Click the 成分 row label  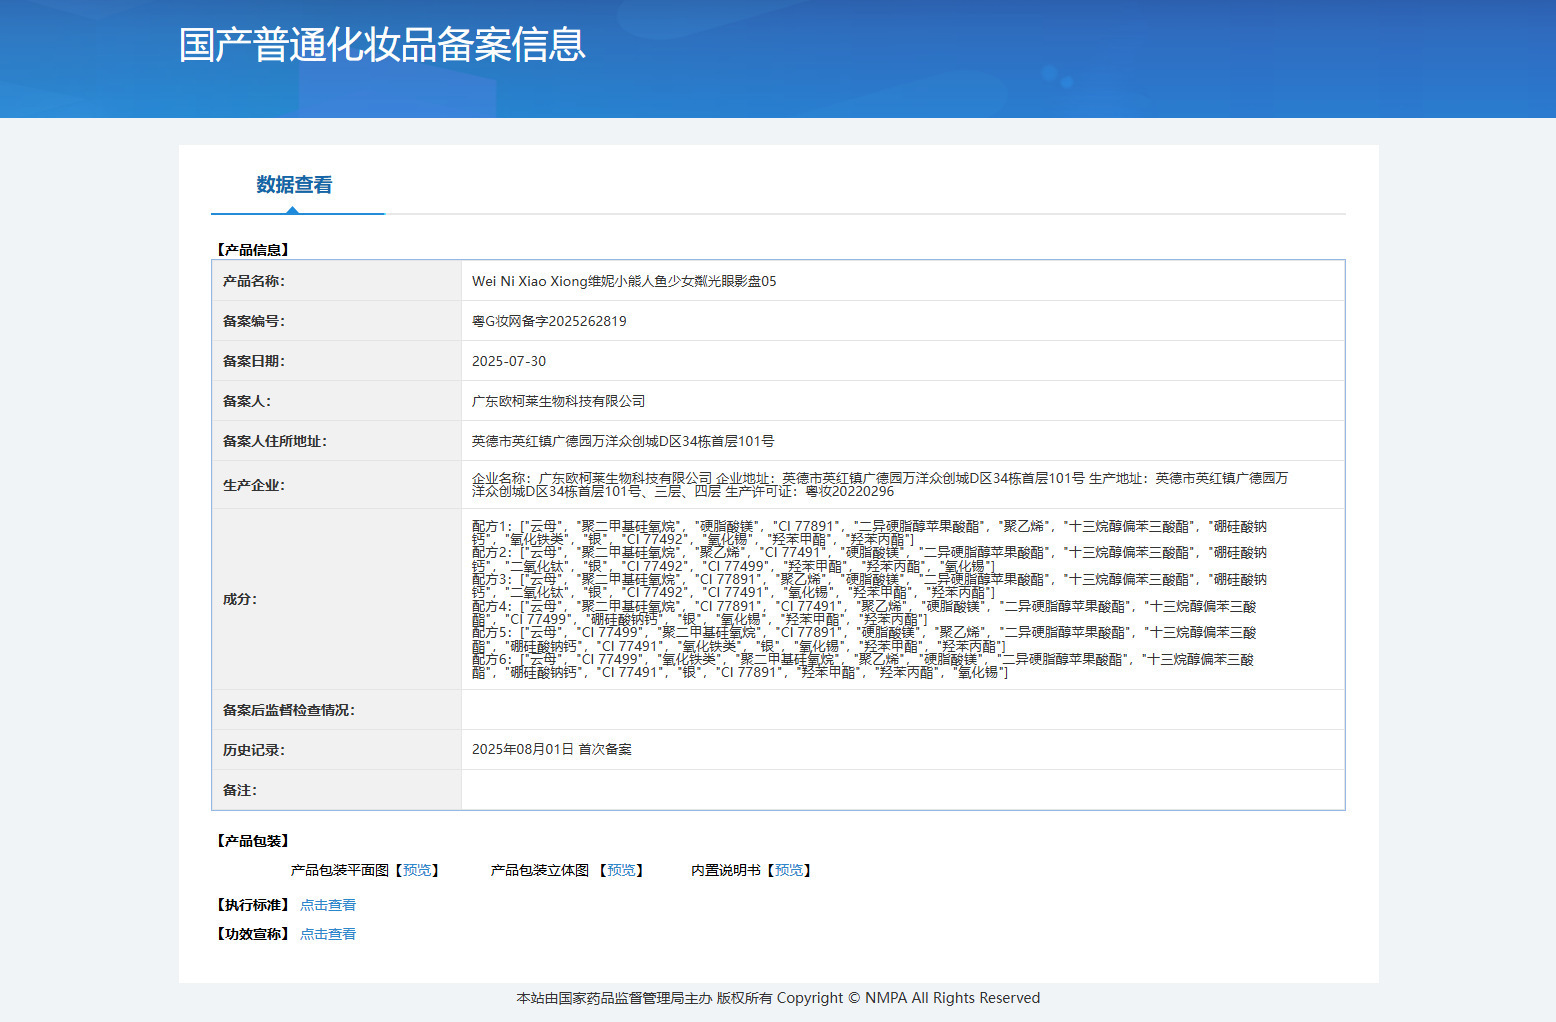tap(240, 599)
